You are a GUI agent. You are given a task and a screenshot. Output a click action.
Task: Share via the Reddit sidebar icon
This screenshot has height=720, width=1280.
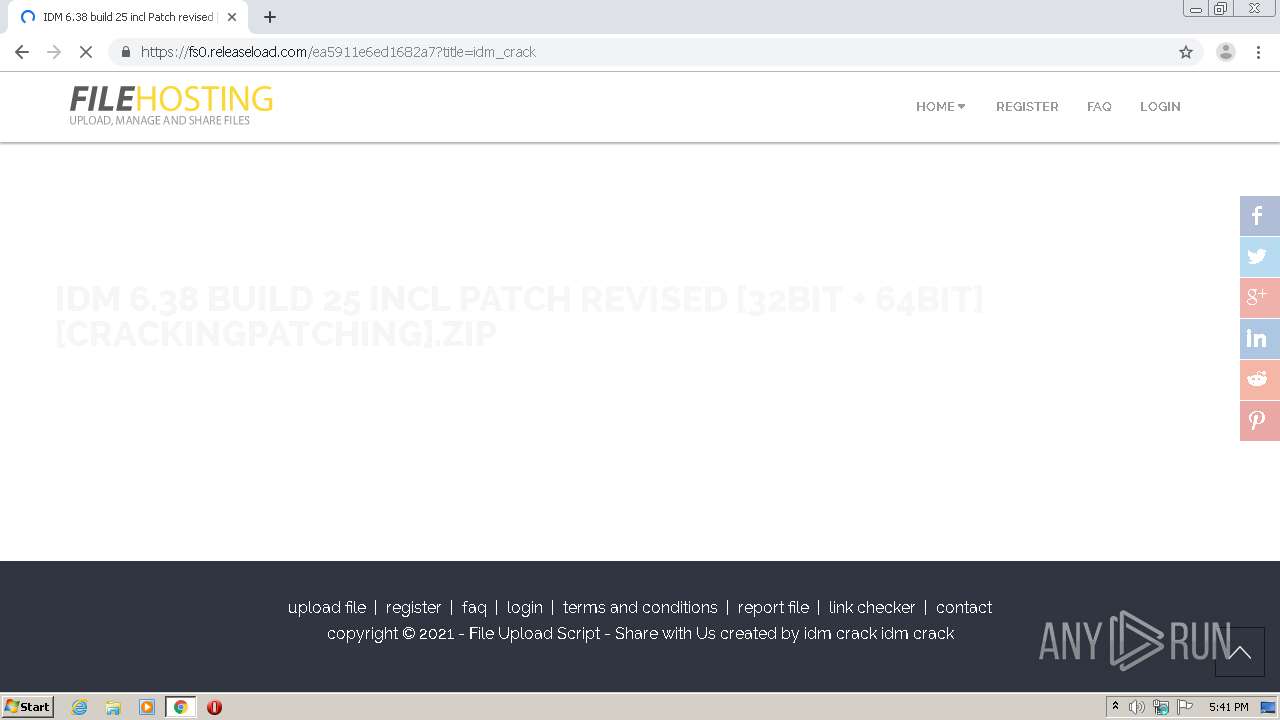(x=1260, y=380)
